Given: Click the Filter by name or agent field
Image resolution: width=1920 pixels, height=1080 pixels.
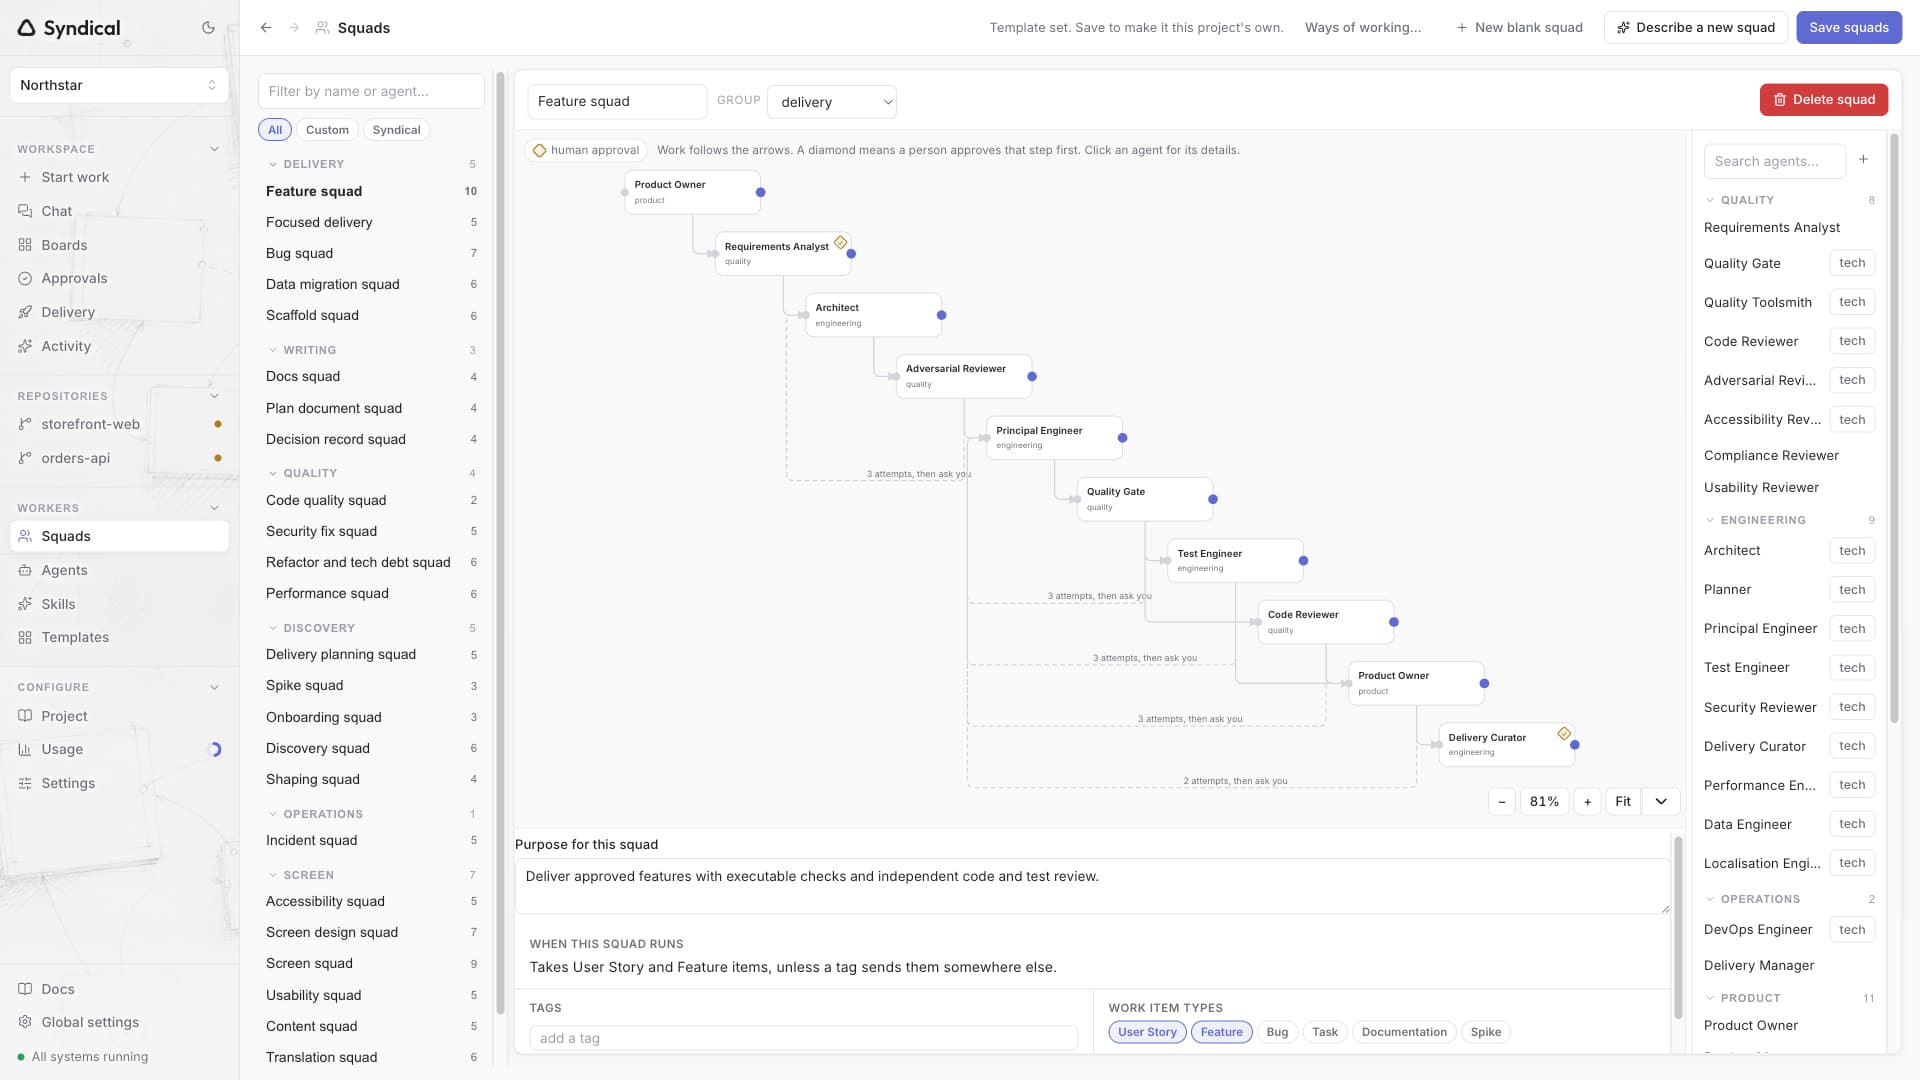Looking at the screenshot, I should pos(371,91).
